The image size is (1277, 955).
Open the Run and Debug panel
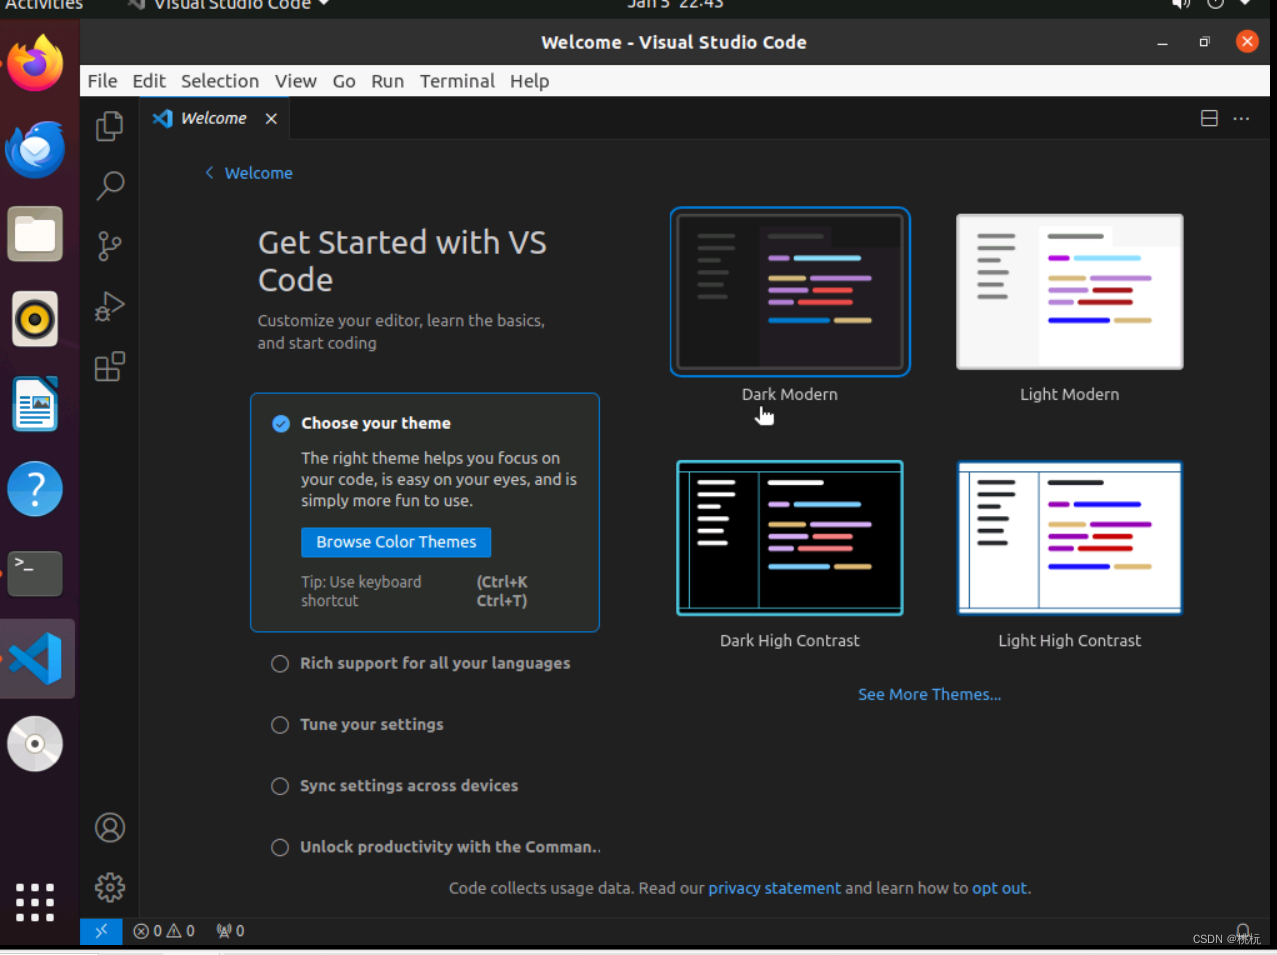(109, 307)
